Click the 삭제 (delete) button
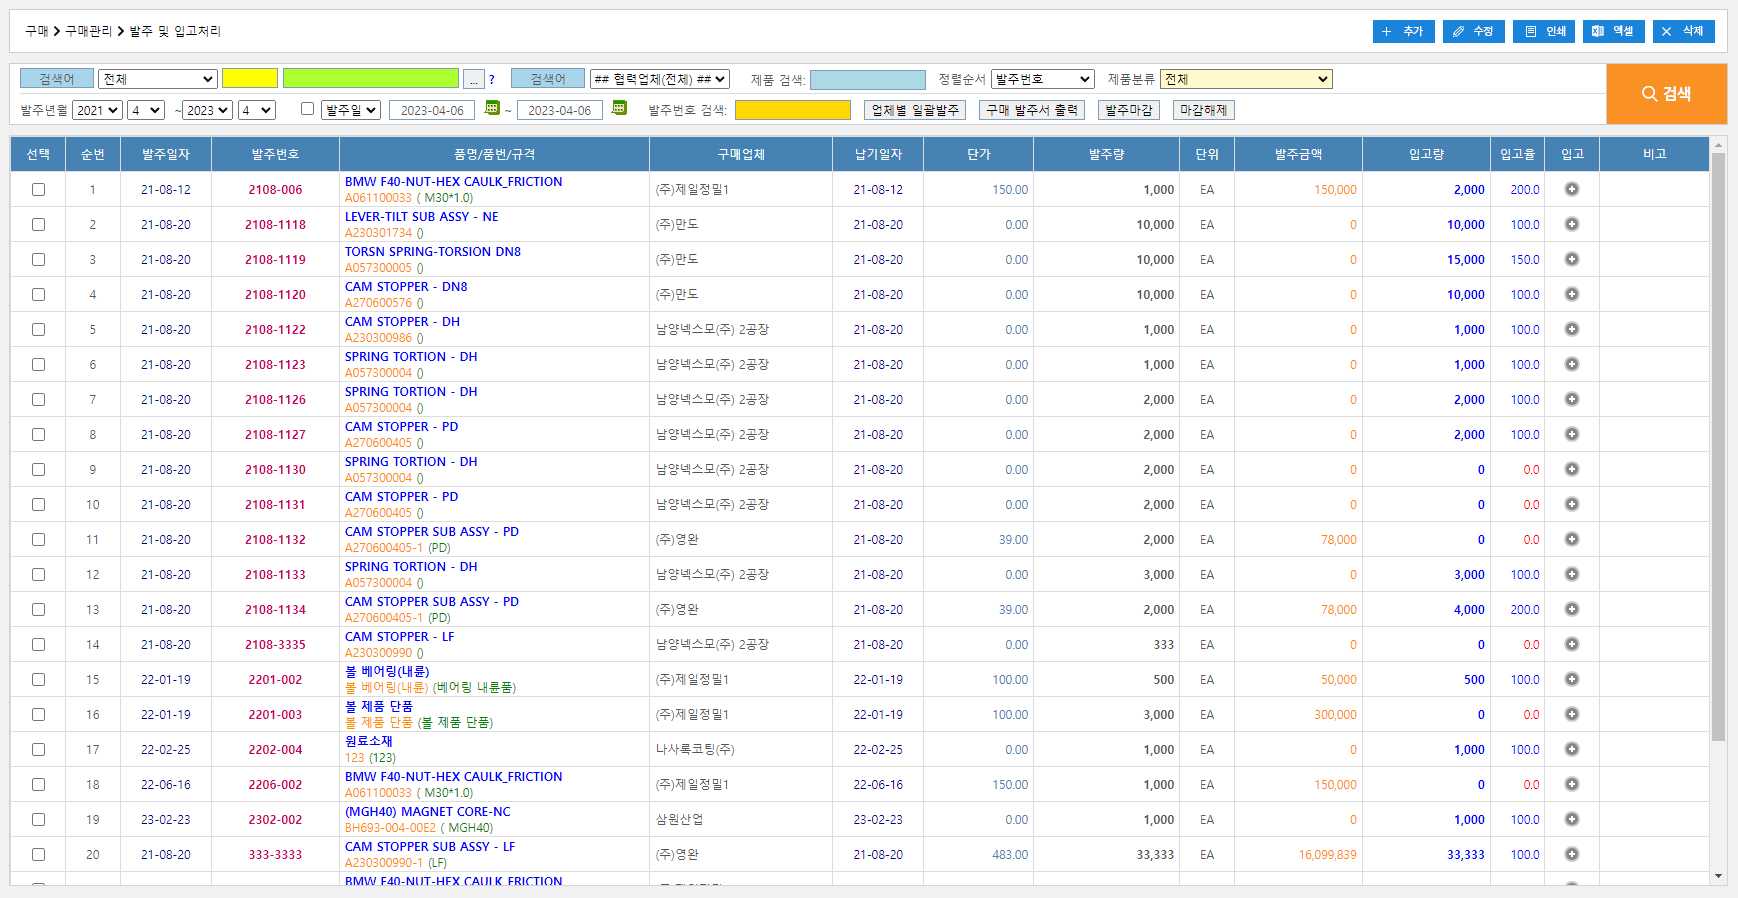This screenshot has width=1738, height=898. (1683, 31)
